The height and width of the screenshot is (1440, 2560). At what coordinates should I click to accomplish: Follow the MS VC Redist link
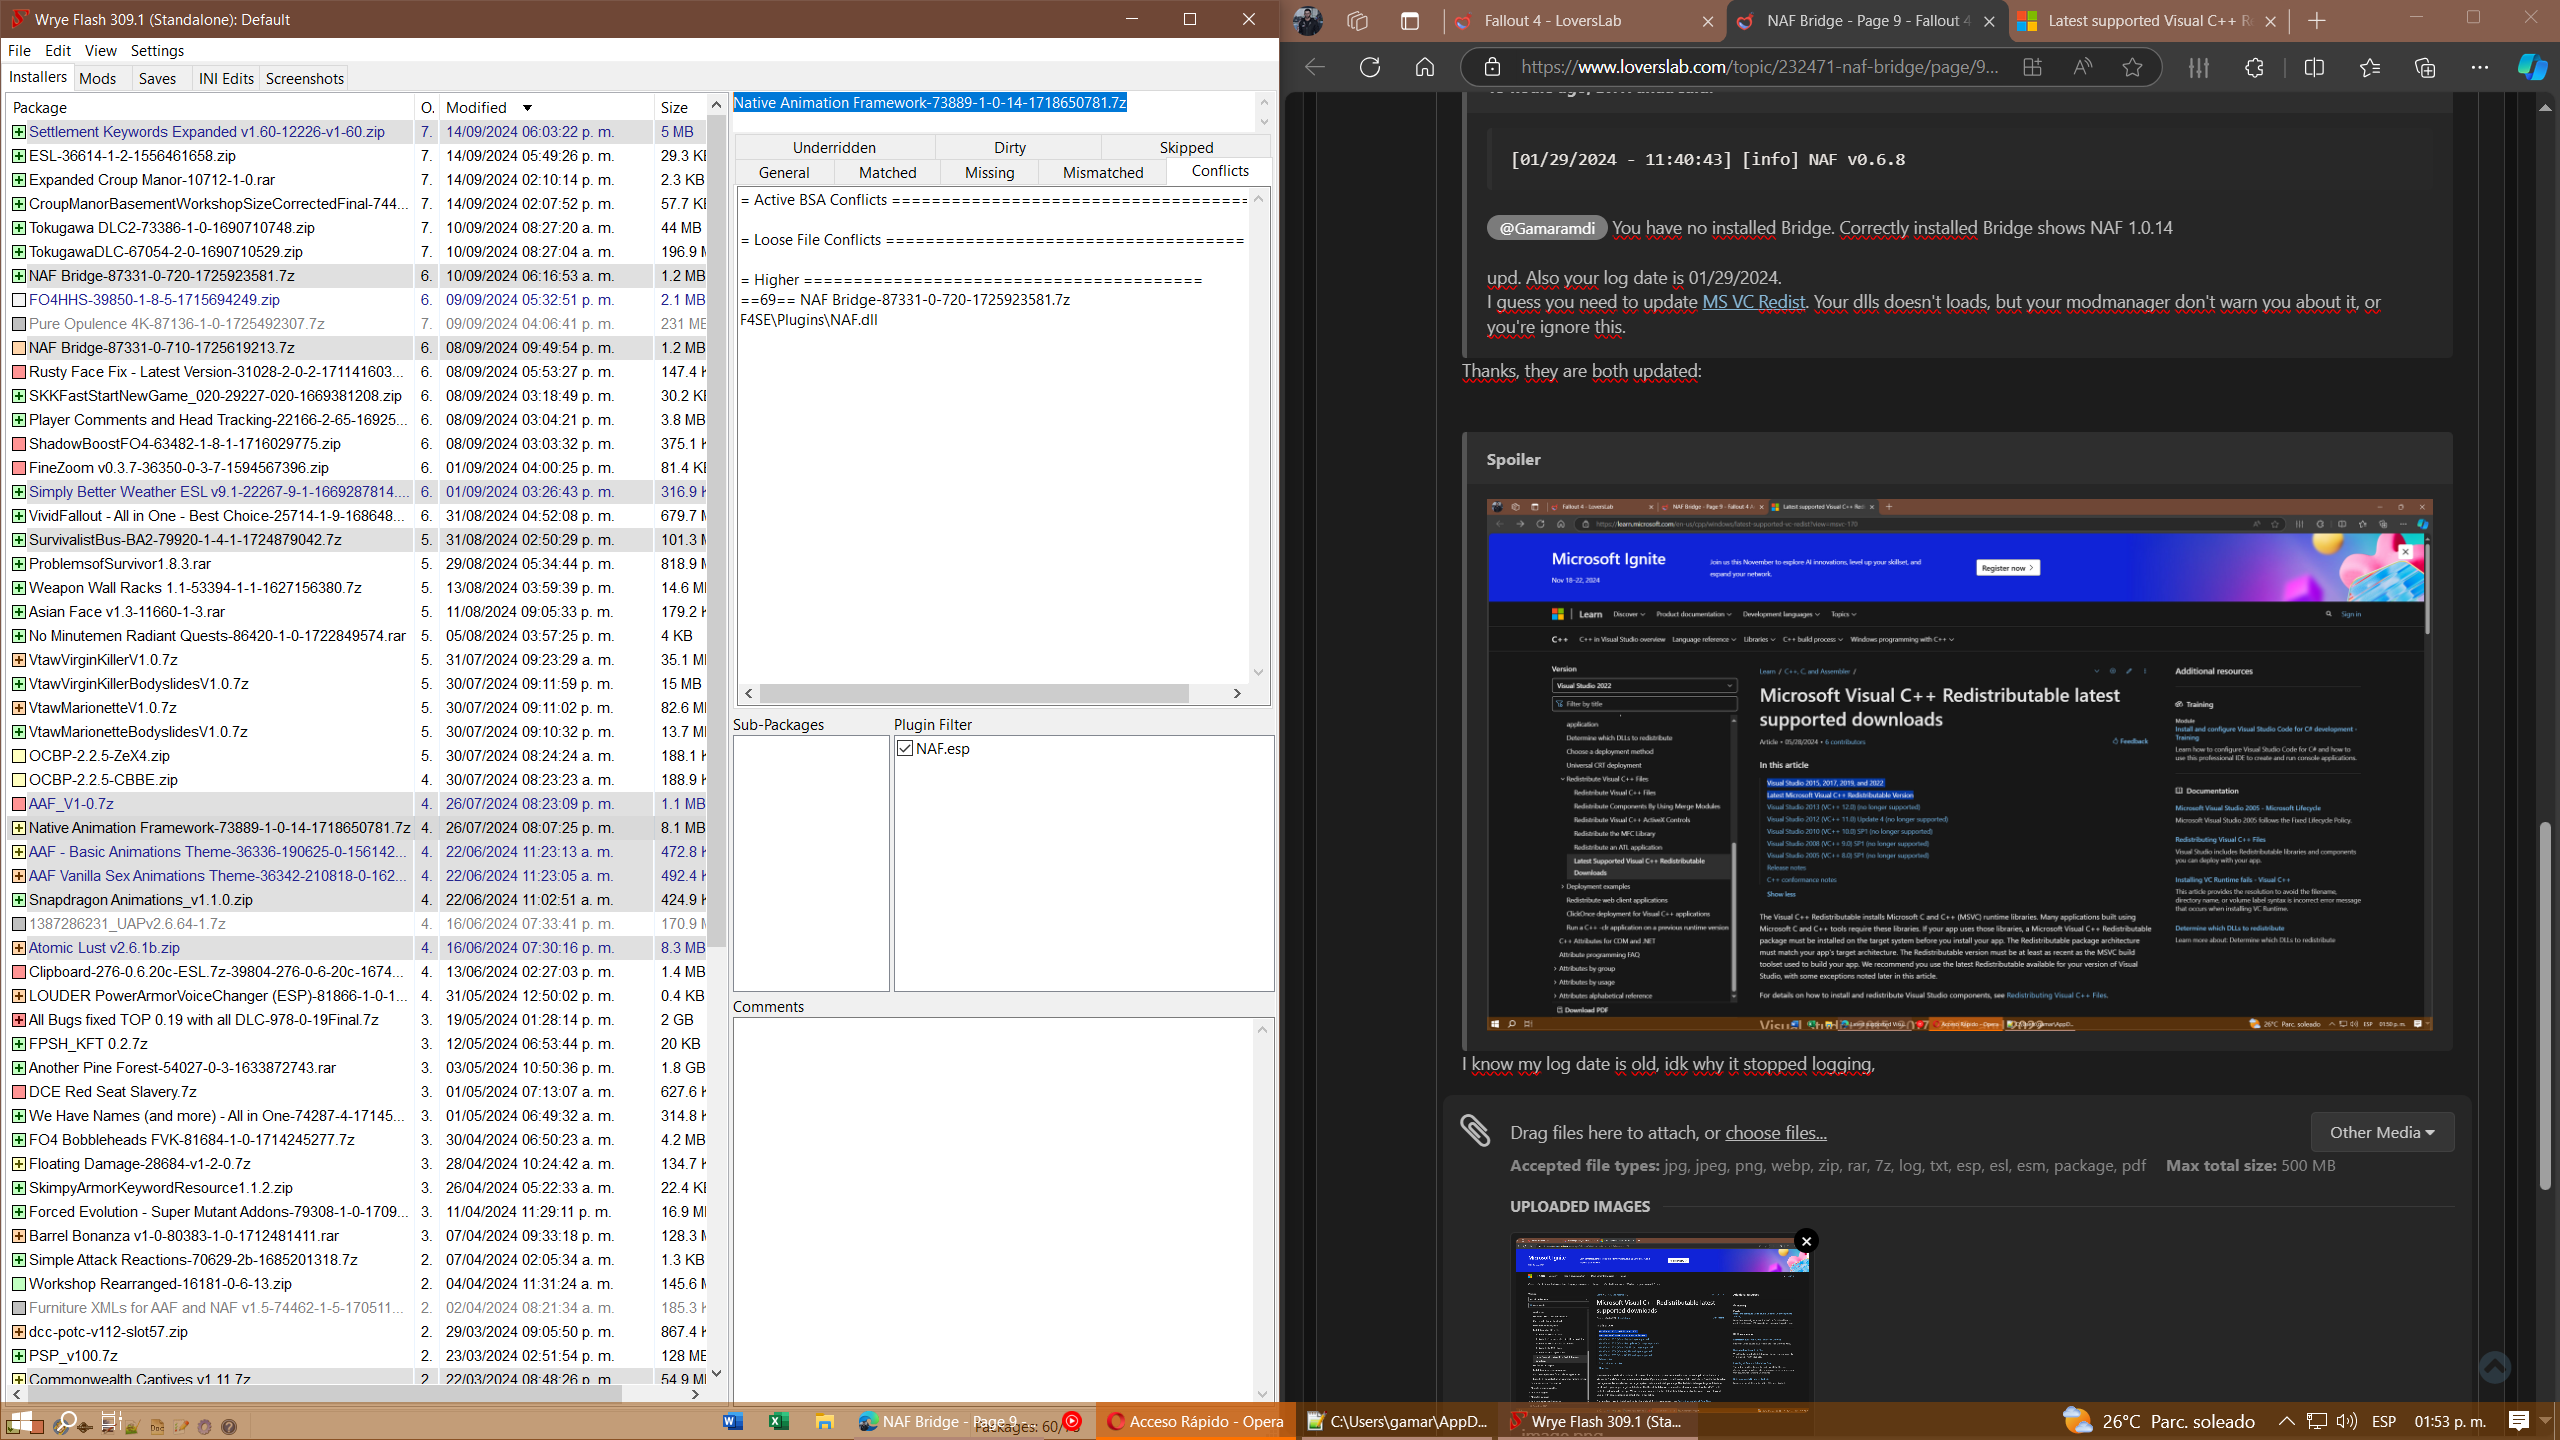coord(1753,302)
